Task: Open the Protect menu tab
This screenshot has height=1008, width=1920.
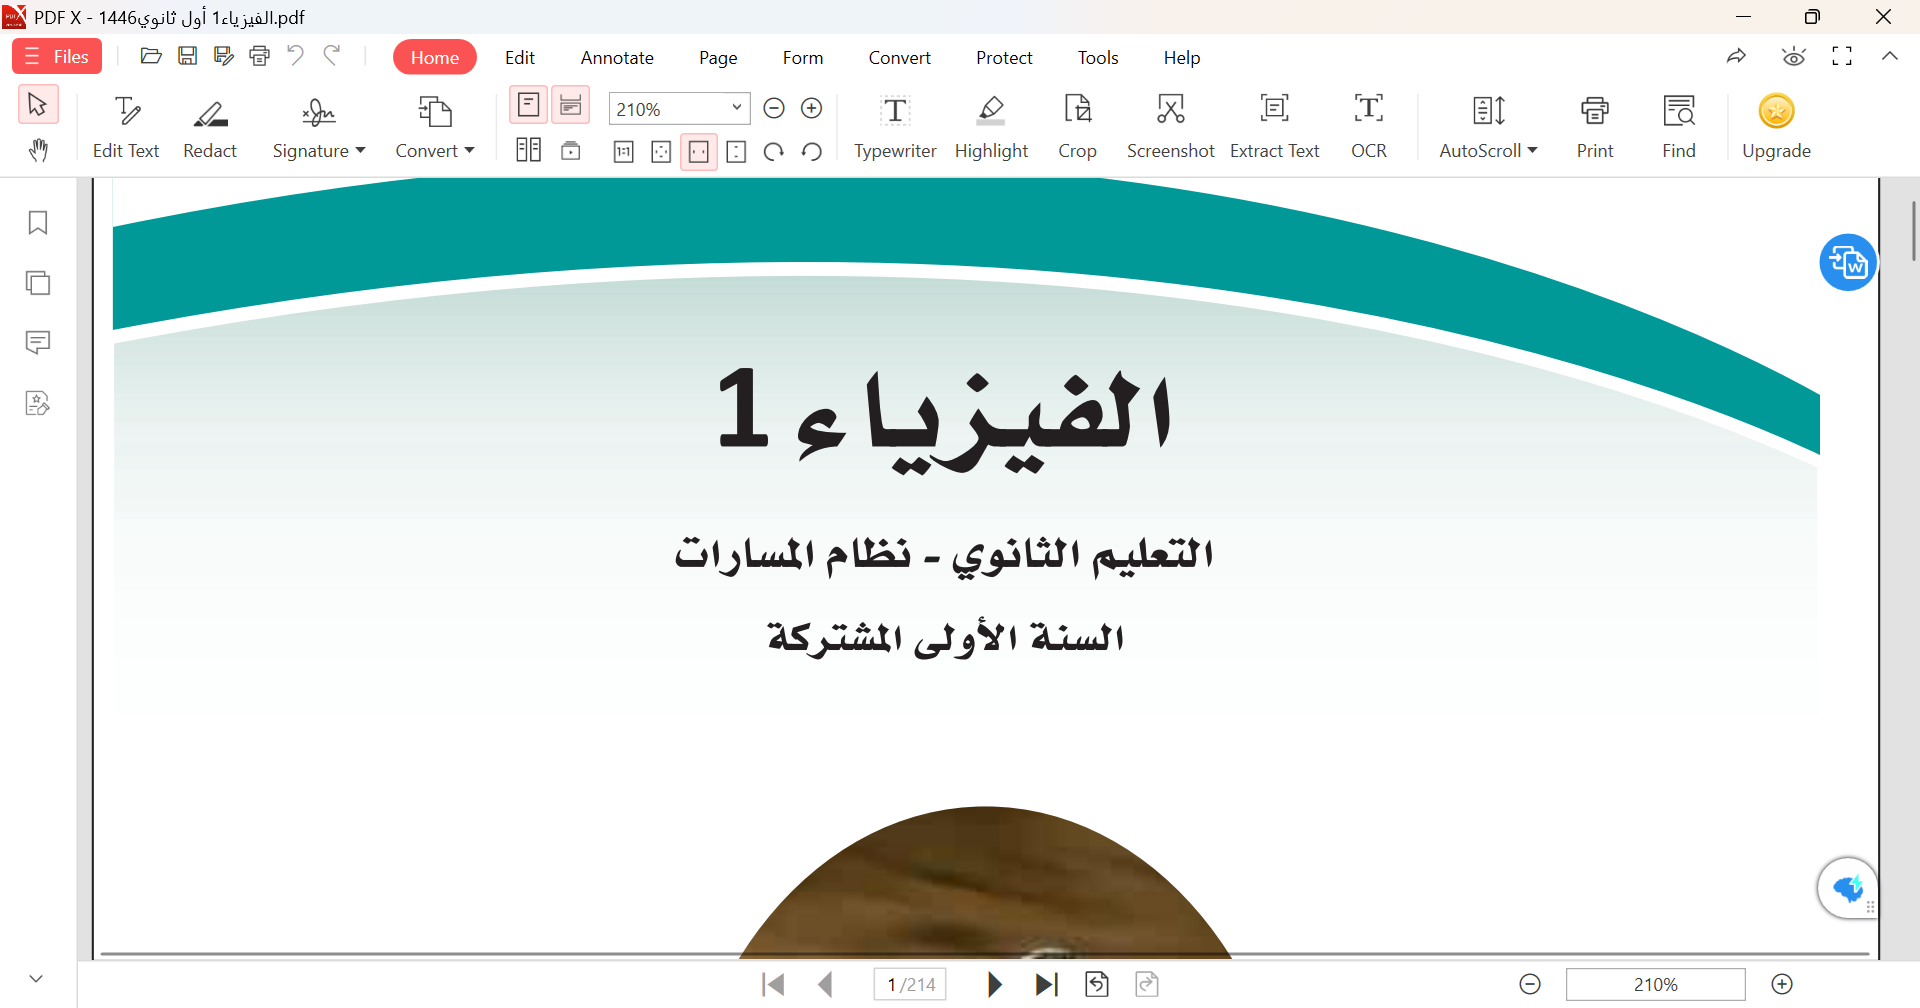Action: [x=1004, y=57]
